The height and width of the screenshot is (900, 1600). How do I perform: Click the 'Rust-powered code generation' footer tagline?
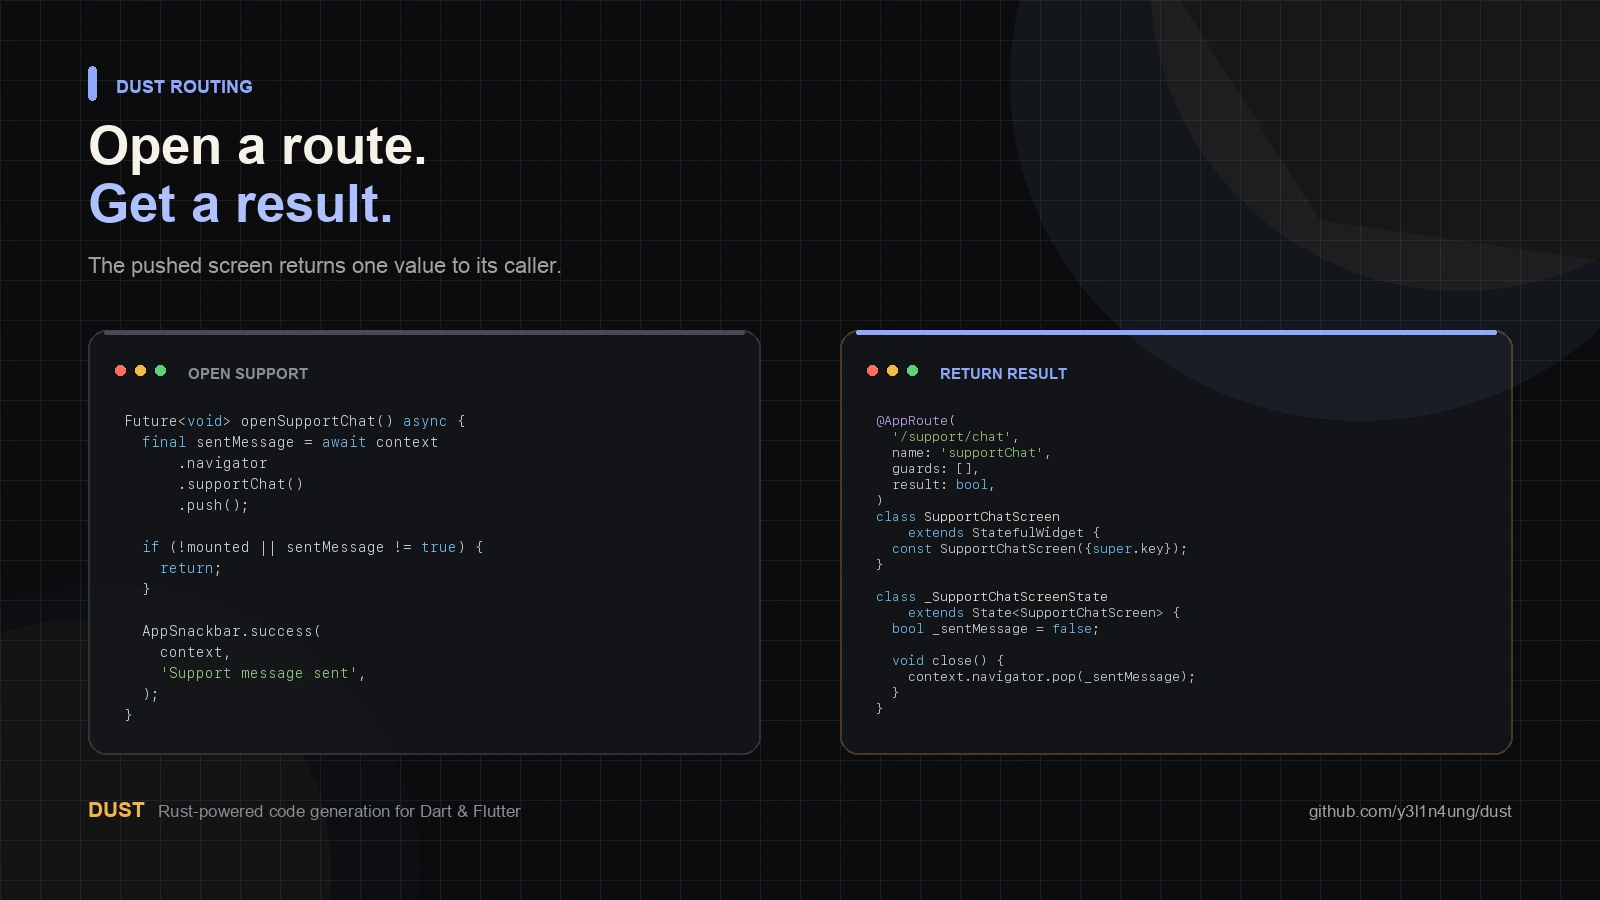339,811
